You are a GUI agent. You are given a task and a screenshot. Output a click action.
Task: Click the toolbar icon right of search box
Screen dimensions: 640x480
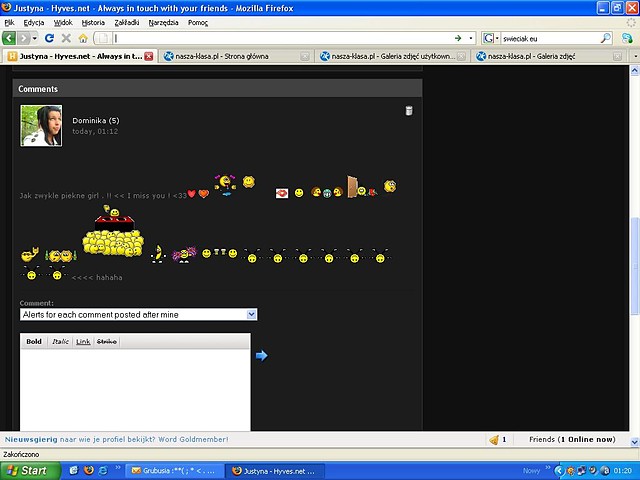[627, 38]
